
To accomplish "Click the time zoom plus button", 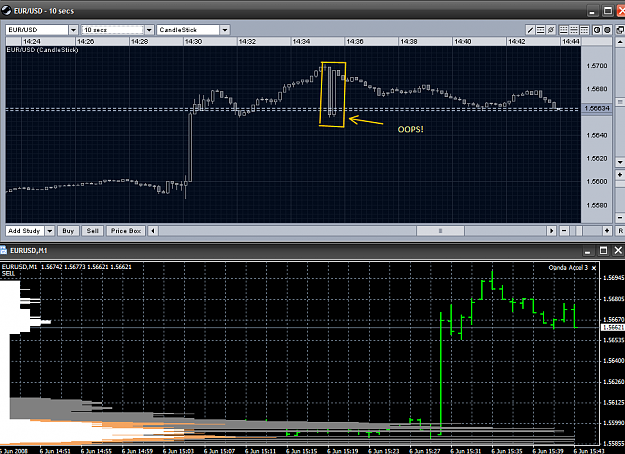I will click(607, 231).
